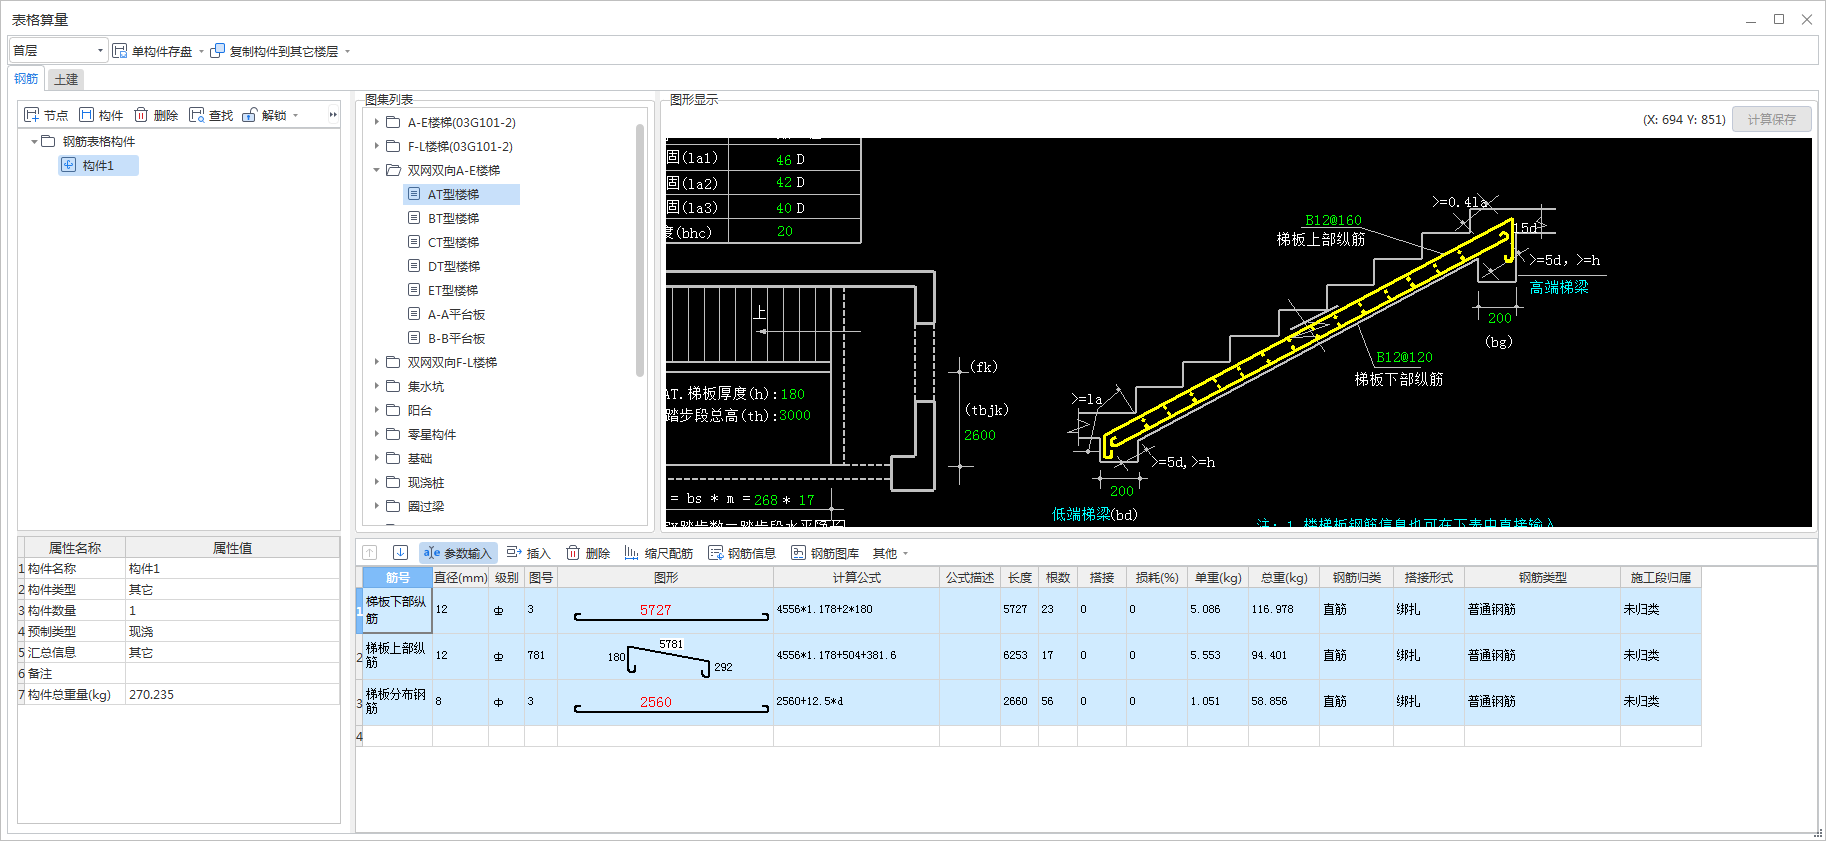
Task: Click 单构件存盘 save icon
Action: 120,51
